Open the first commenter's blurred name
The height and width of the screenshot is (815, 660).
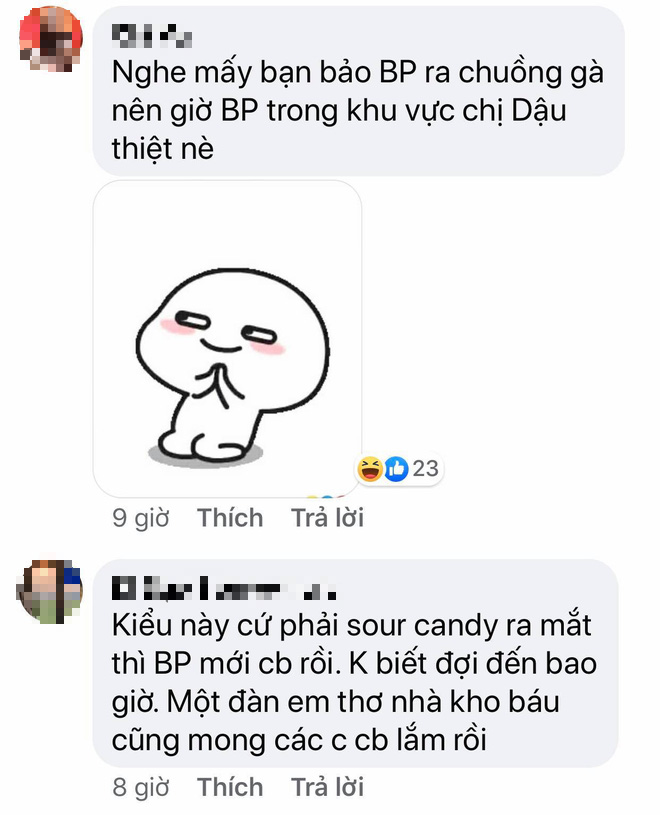(x=152, y=36)
